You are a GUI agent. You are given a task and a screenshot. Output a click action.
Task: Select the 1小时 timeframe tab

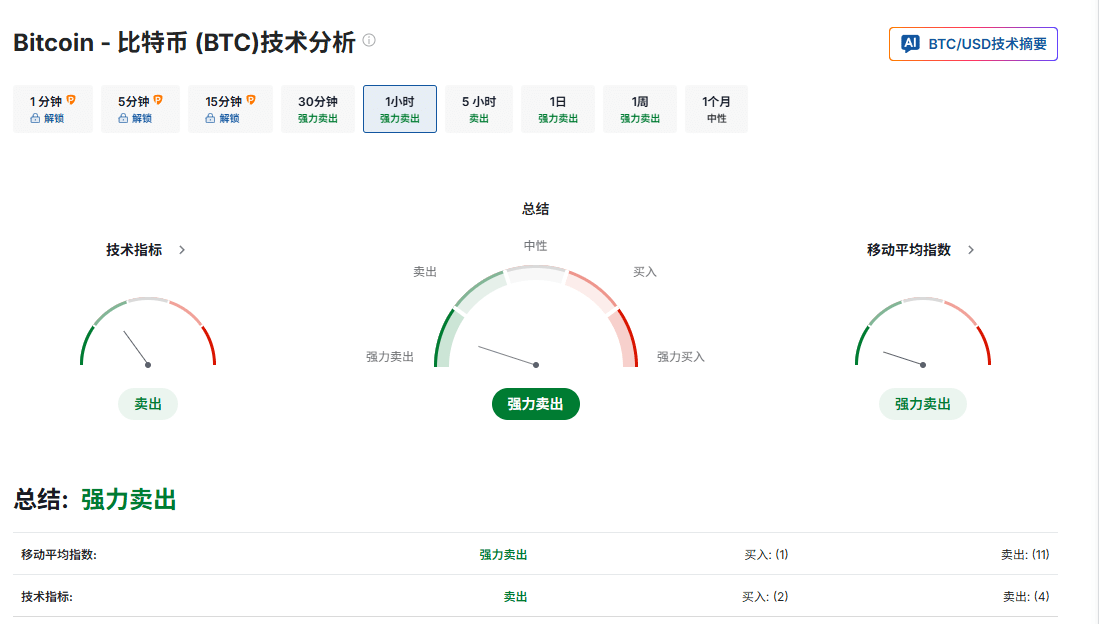400,109
